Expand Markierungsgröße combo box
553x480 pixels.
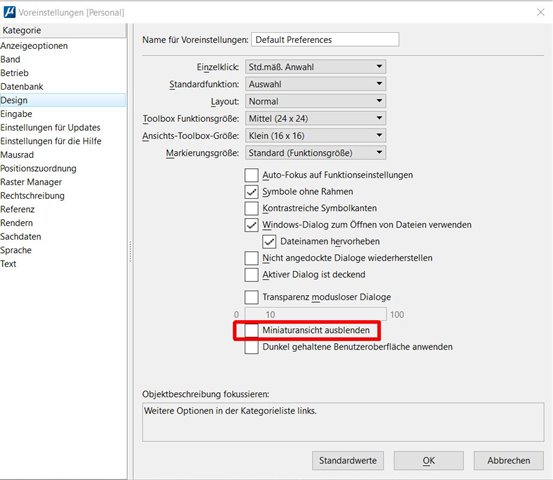(x=315, y=153)
